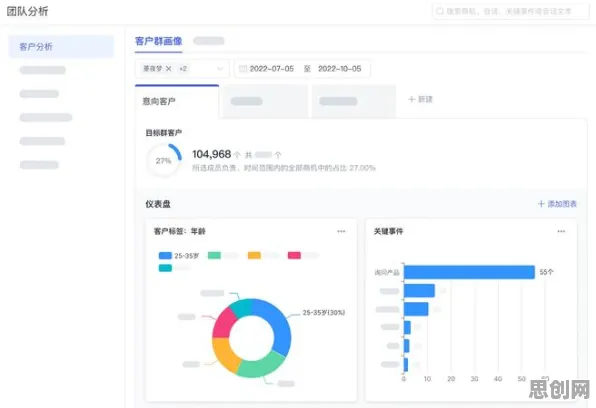Toggle the blue 25-35岁 legend swatch
The height and width of the screenshot is (408, 596).
pyautogui.click(x=165, y=256)
